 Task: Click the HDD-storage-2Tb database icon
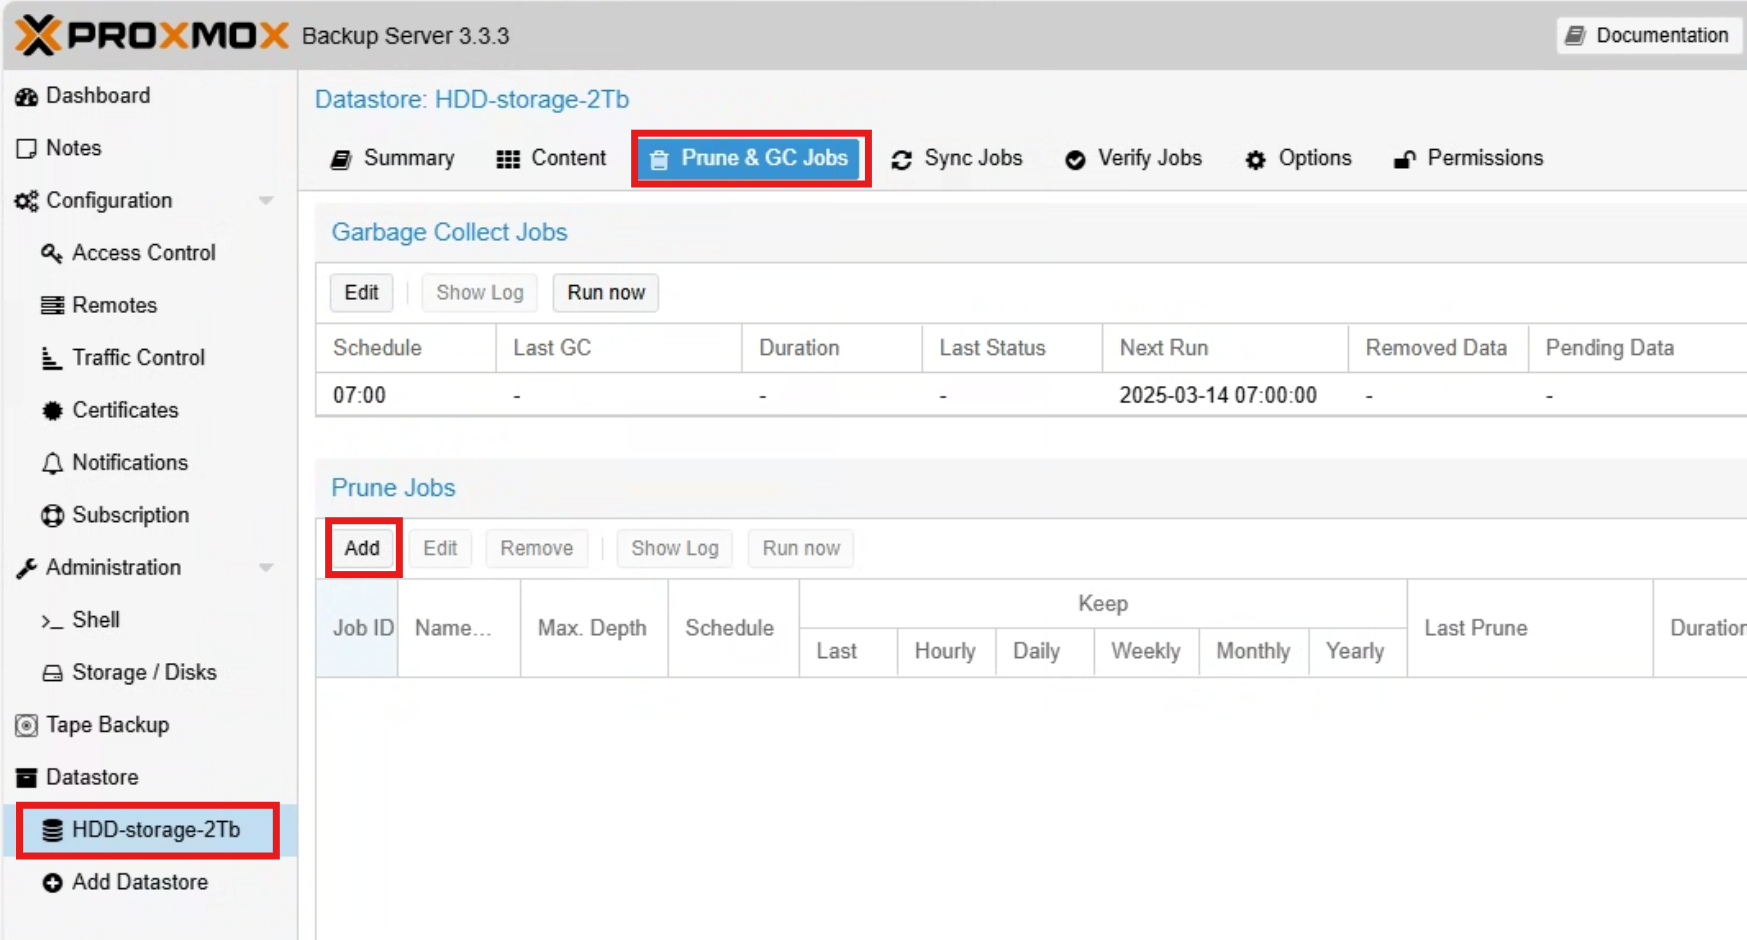(x=52, y=830)
